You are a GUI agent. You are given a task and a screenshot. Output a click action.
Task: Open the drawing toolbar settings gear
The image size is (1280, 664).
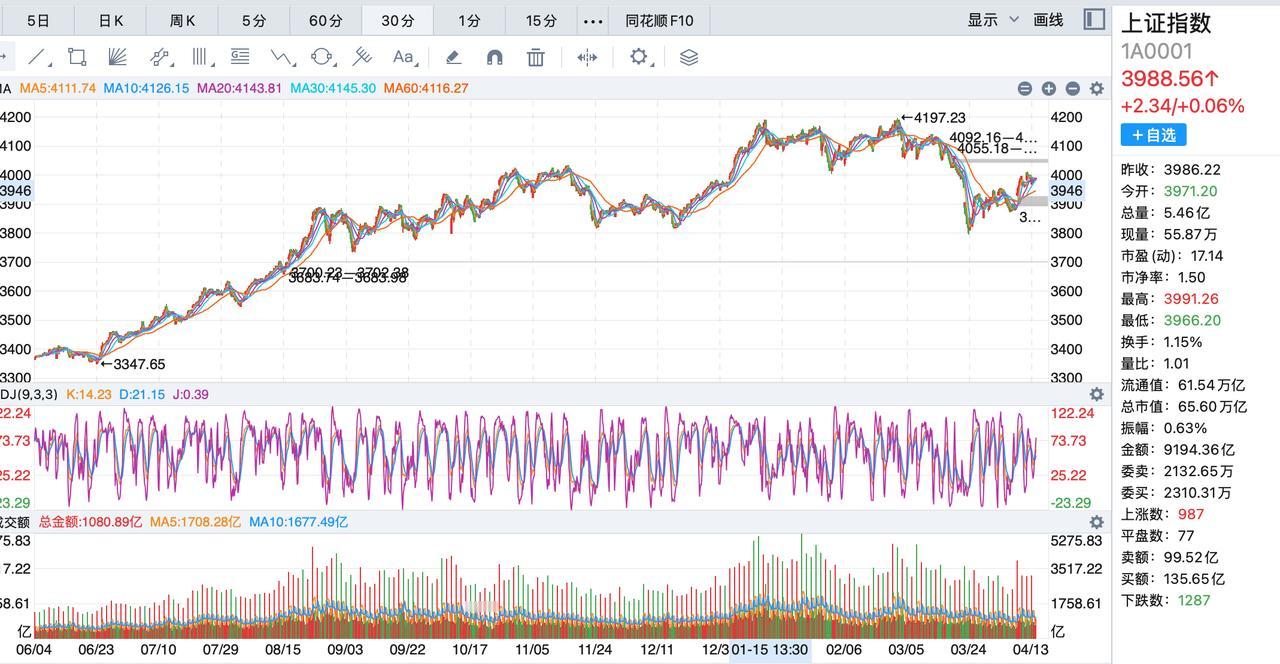coord(639,57)
